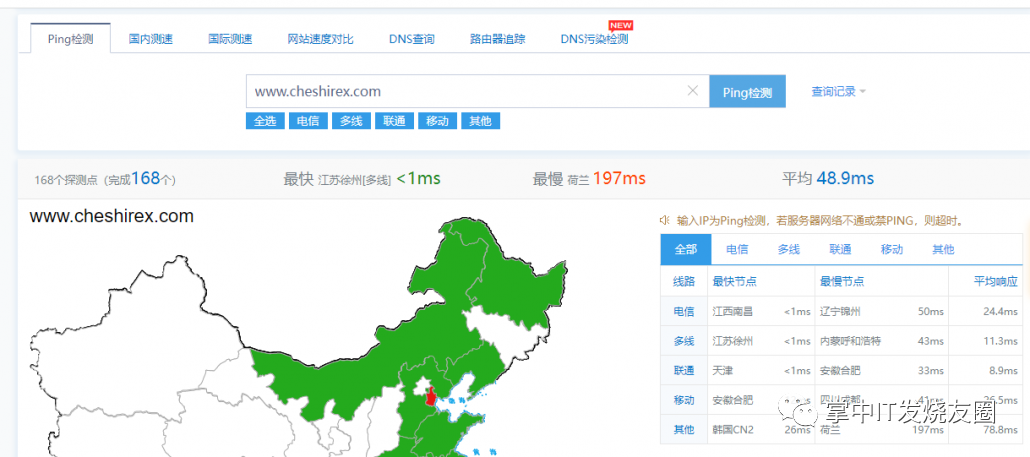Clear the domain input with the X icon
This screenshot has width=1030, height=457.
(692, 91)
